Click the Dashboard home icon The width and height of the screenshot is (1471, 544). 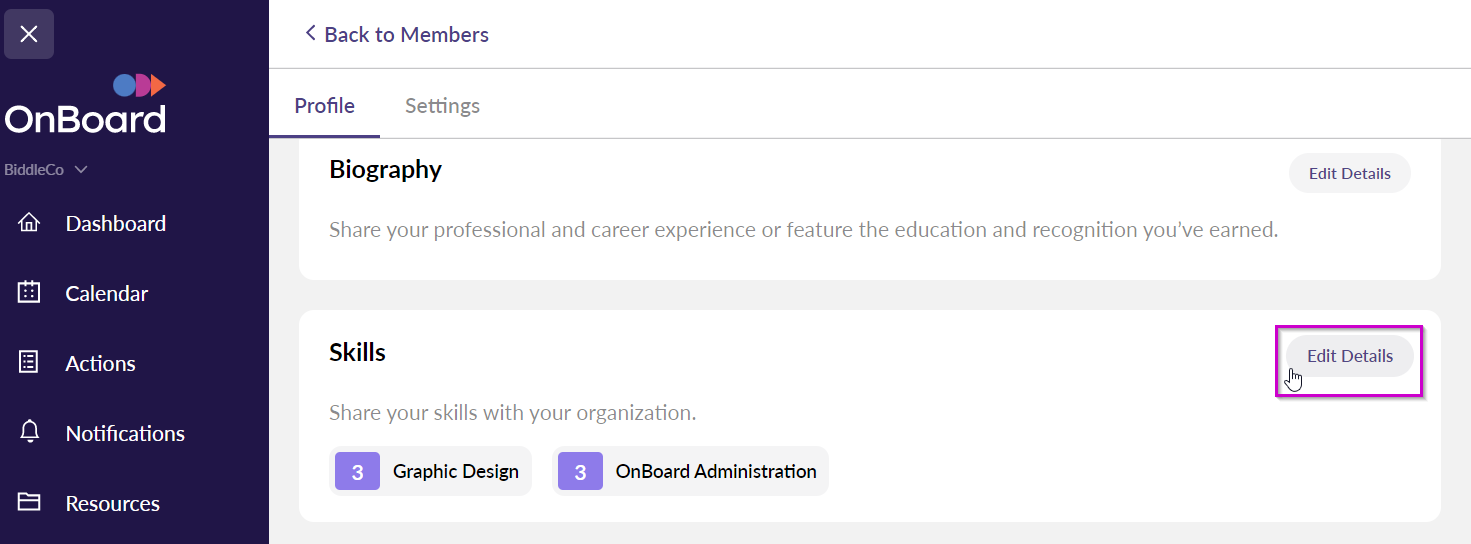point(29,223)
